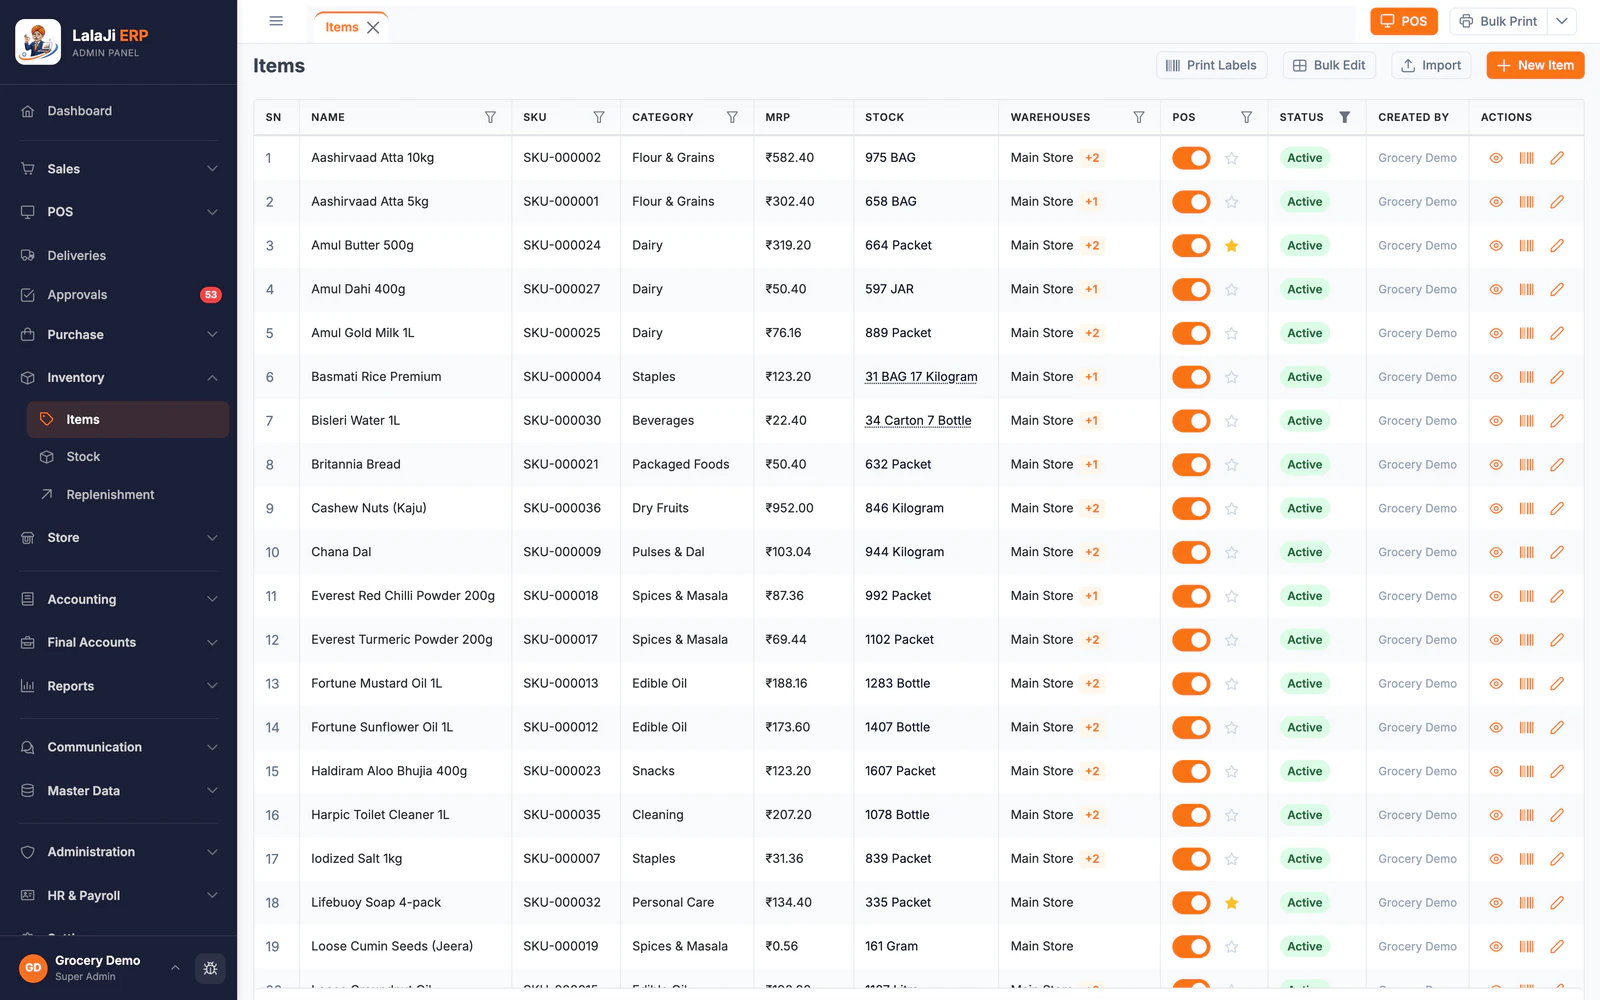Open Approvals with 53 badge
Image resolution: width=1600 pixels, height=1000 pixels.
point(119,295)
